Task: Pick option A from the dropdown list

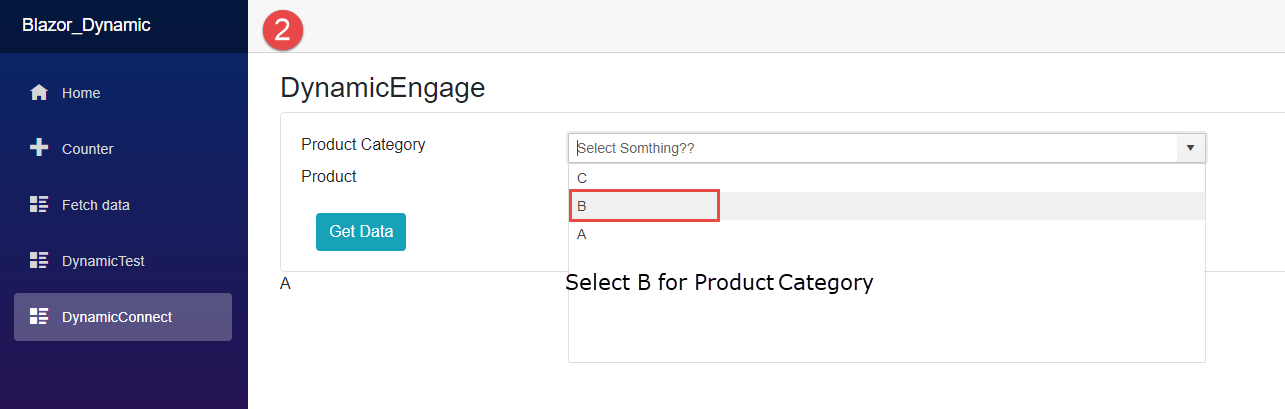Action: [x=582, y=234]
